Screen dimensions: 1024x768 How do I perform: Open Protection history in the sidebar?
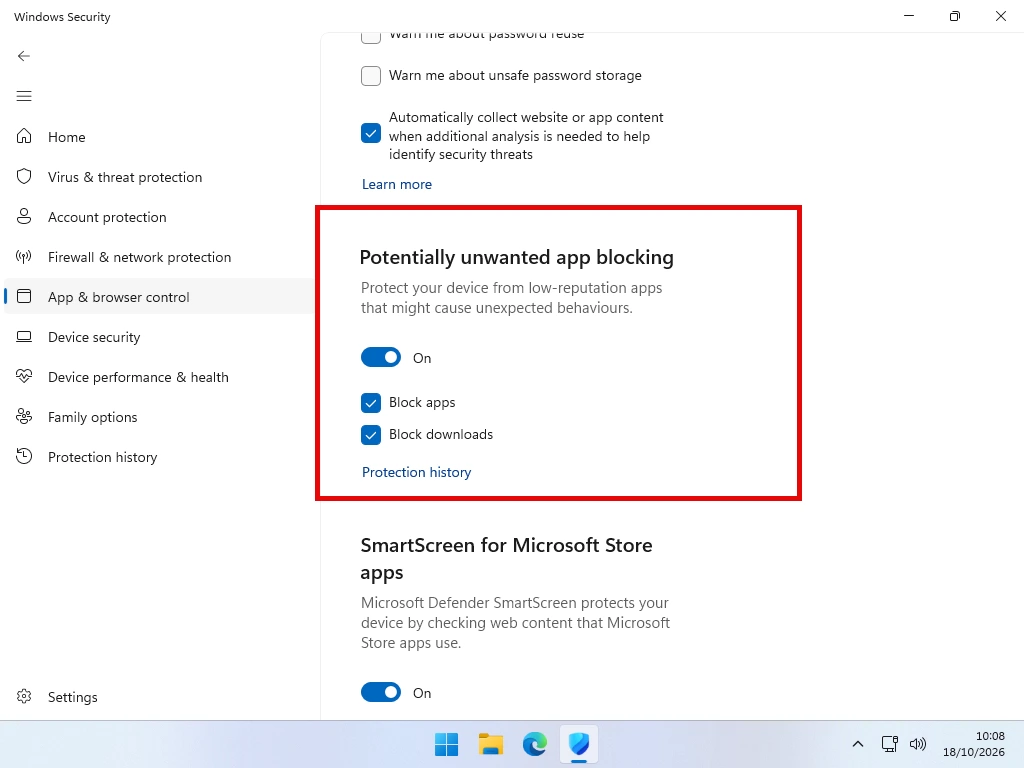pyautogui.click(x=103, y=457)
